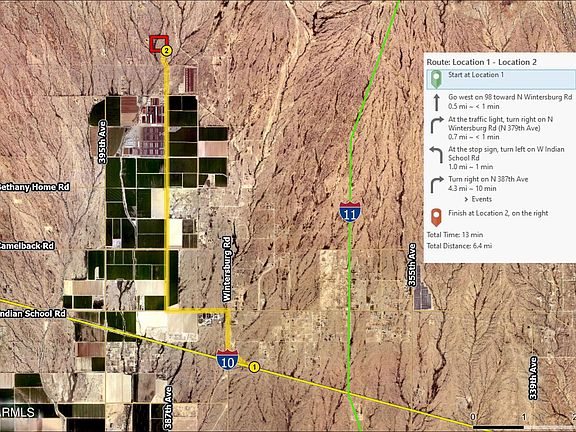The width and height of the screenshot is (576, 432).
Task: Expand the Events section in directions
Action: click(478, 199)
